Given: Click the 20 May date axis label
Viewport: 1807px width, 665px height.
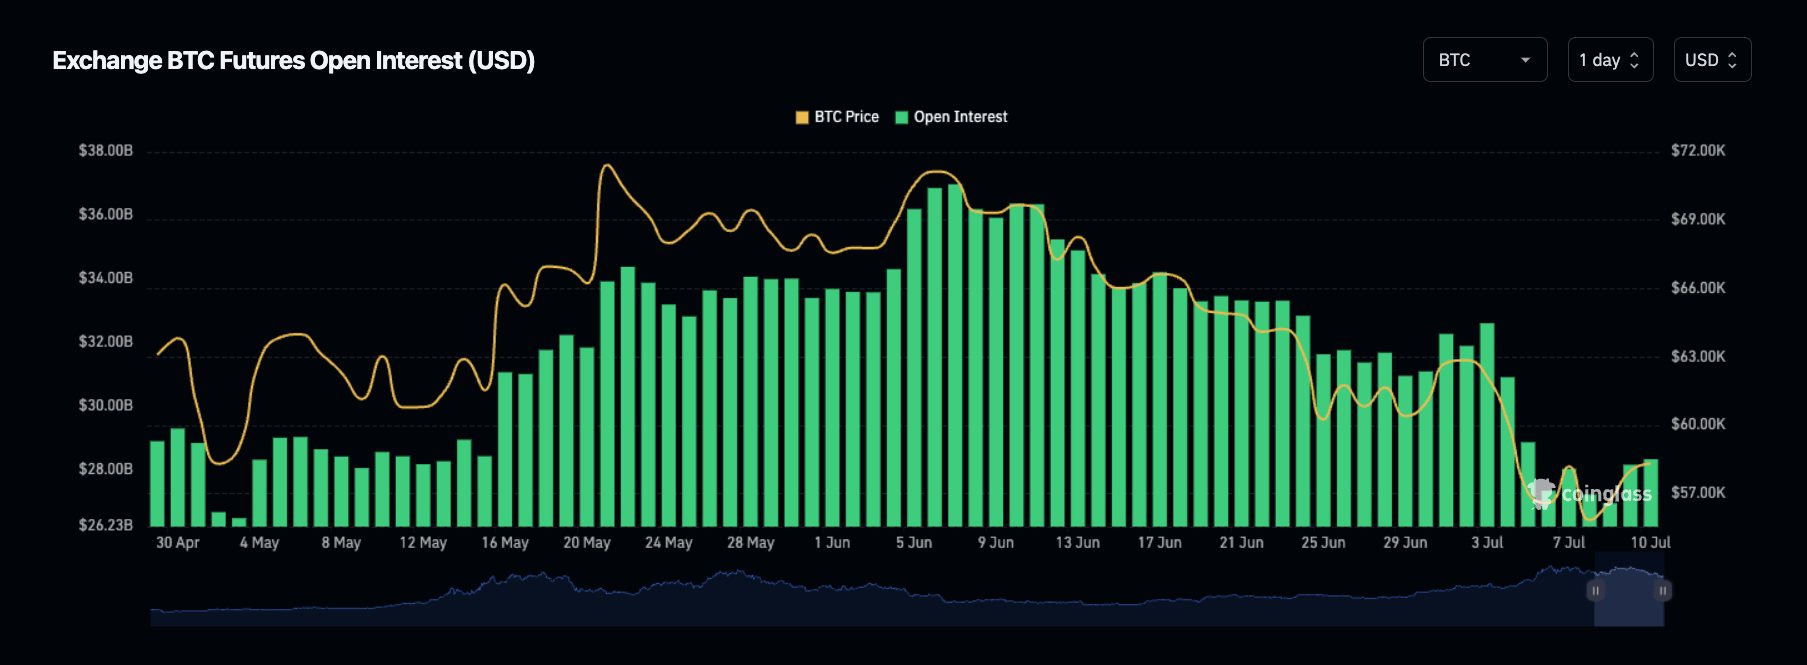Looking at the screenshot, I should pyautogui.click(x=586, y=542).
